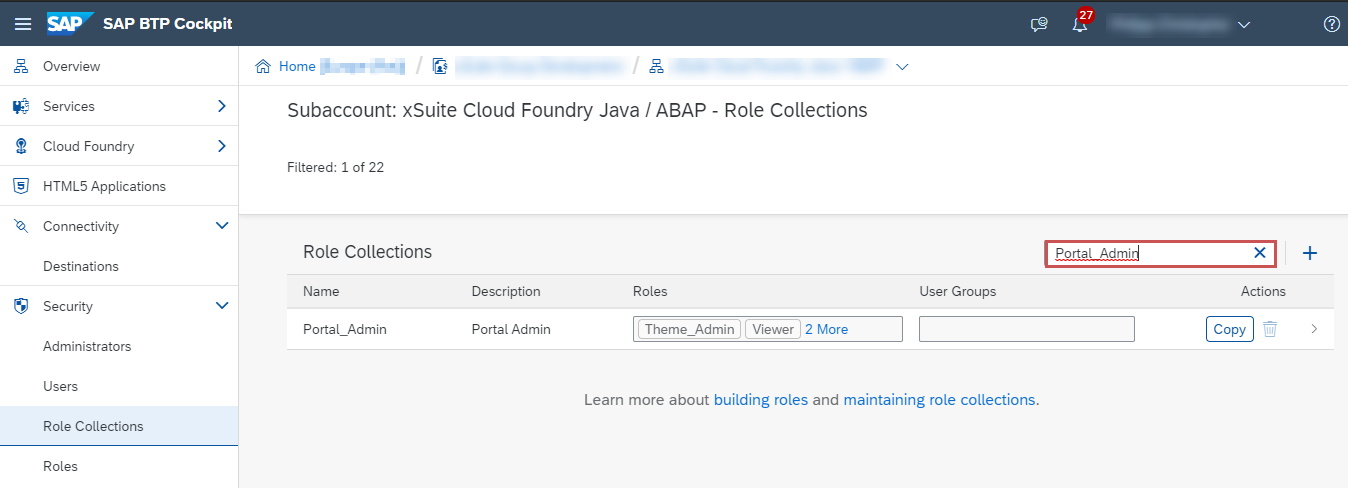Screen dimensions: 1348x488
Task: Click the help question mark icon
Action: (1331, 24)
